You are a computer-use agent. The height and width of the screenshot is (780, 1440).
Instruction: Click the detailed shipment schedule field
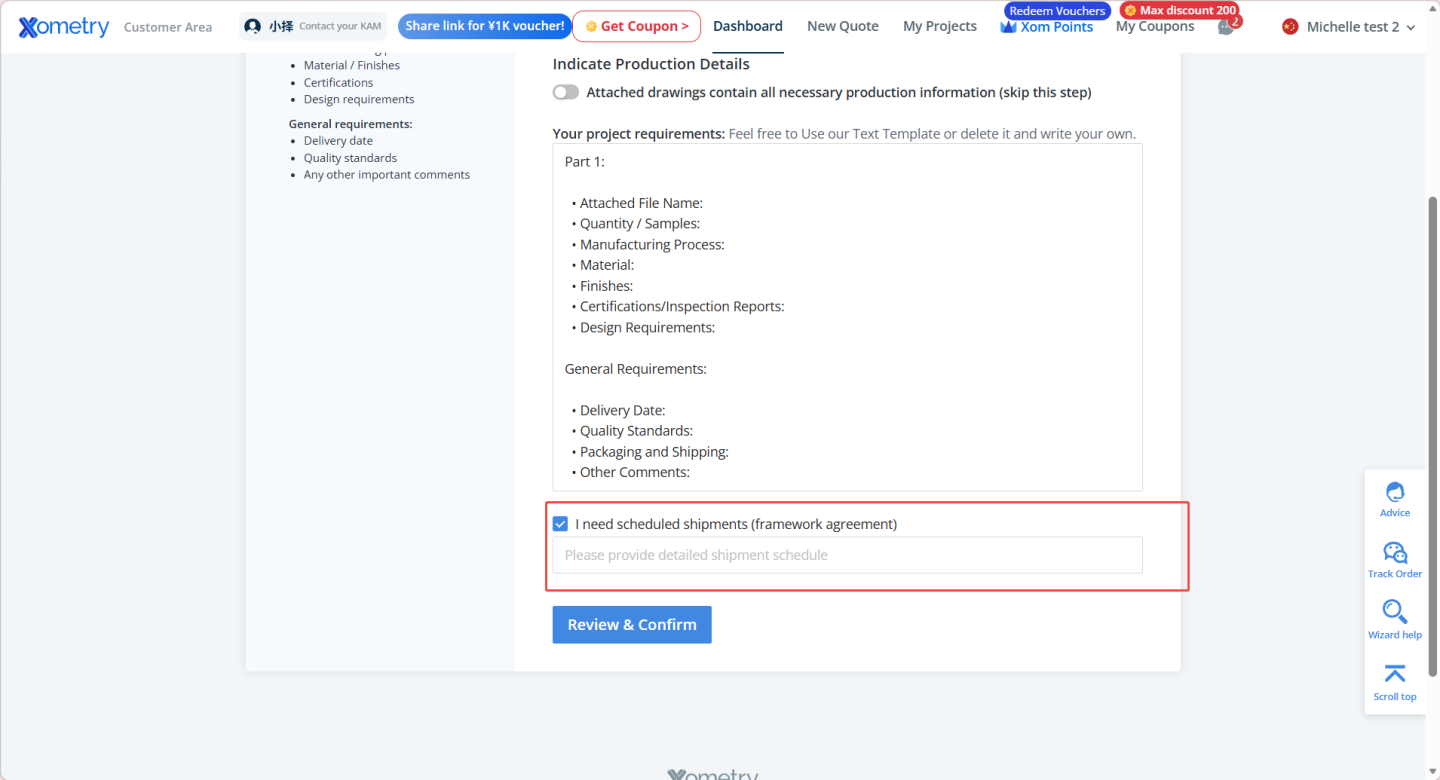(x=847, y=555)
